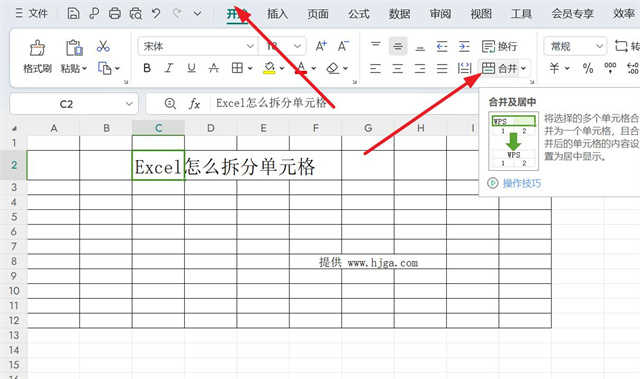
Task: Expand the quick access toolbar chevron
Action: [x=197, y=13]
